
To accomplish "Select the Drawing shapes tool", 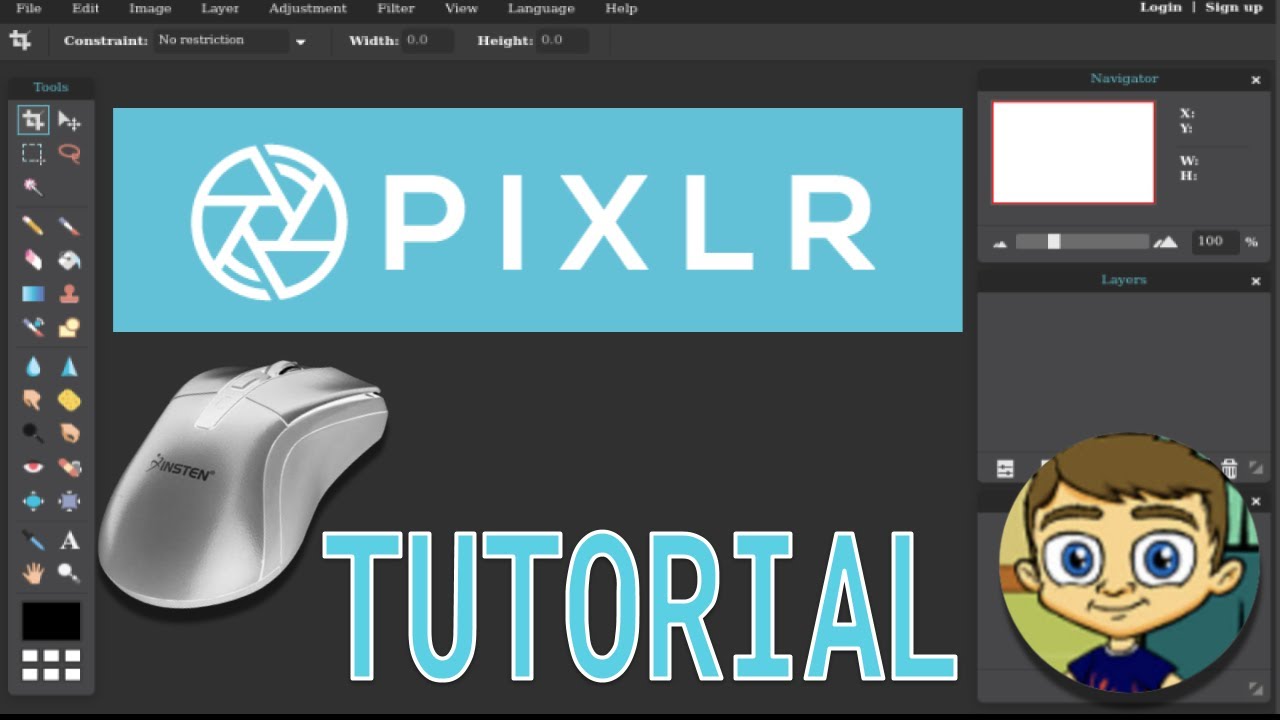I will [x=69, y=327].
